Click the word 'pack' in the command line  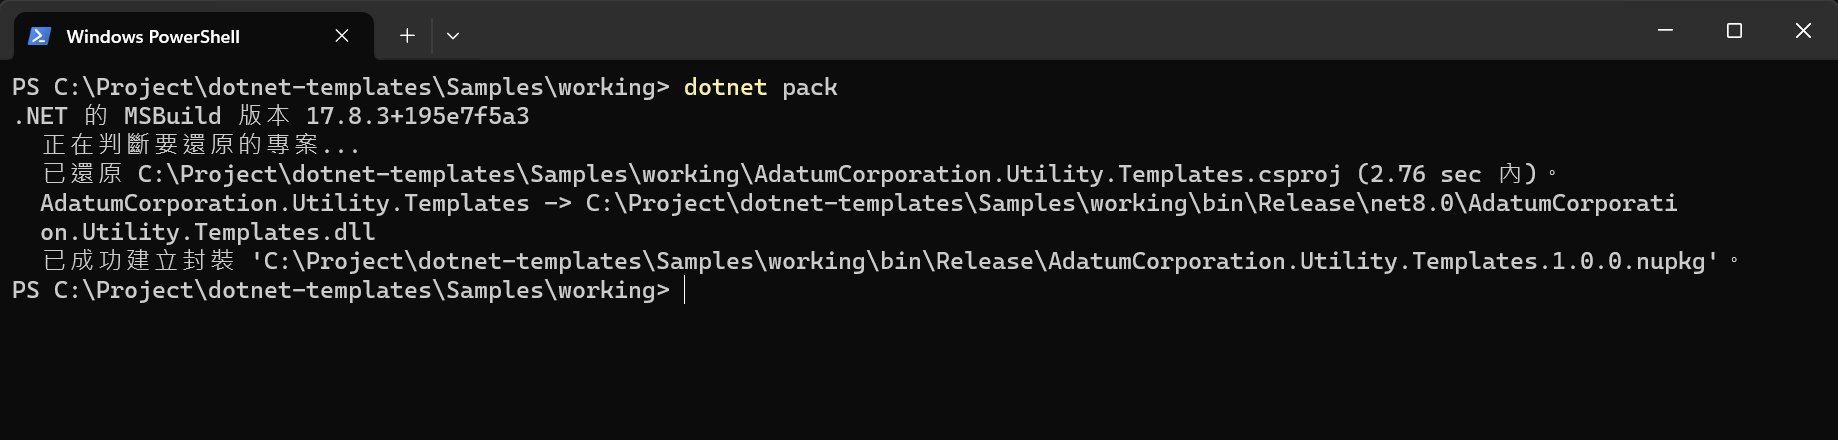pos(809,88)
